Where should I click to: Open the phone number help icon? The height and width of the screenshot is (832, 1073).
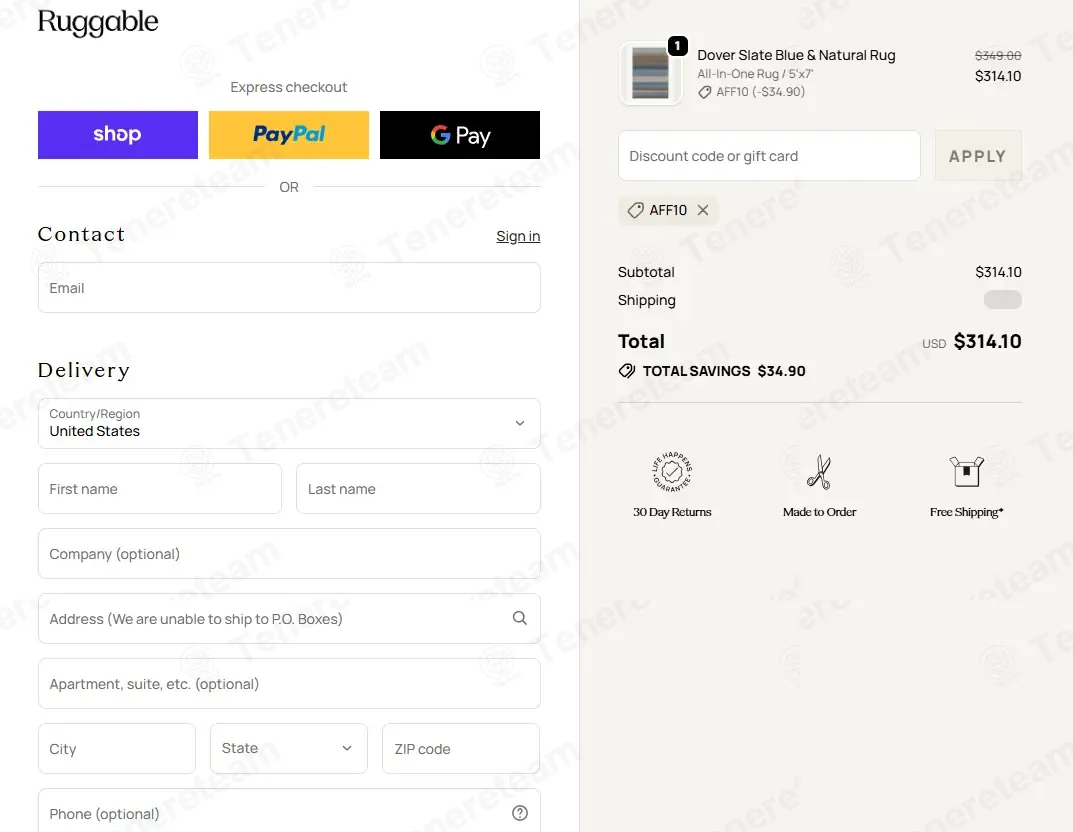click(520, 813)
